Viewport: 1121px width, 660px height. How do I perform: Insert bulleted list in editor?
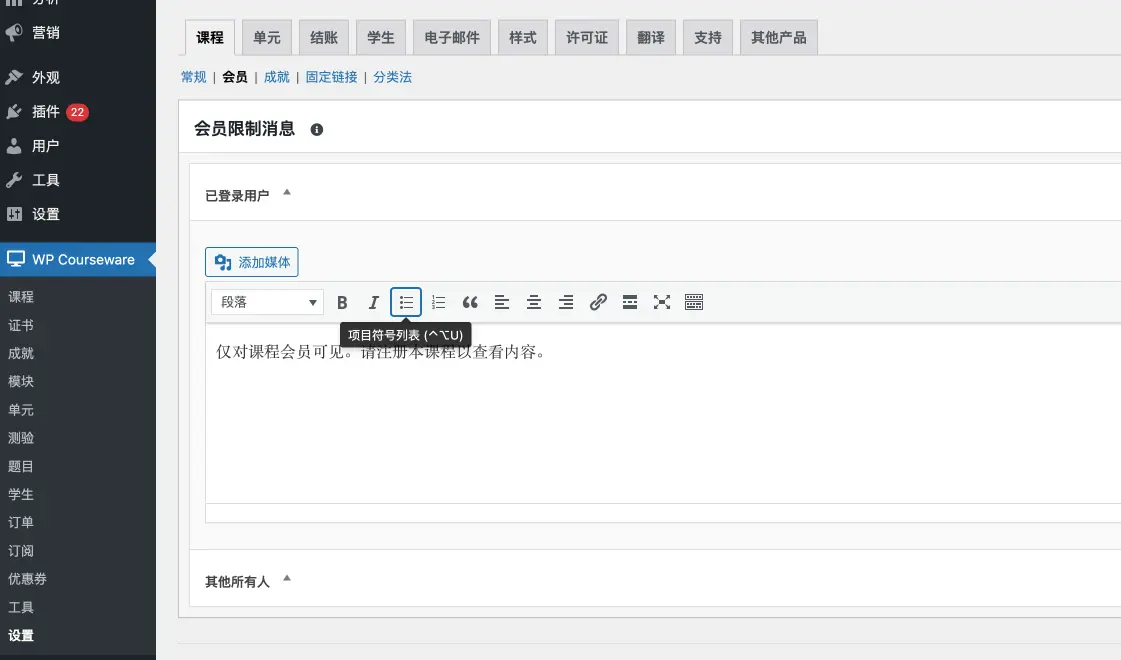coord(406,302)
